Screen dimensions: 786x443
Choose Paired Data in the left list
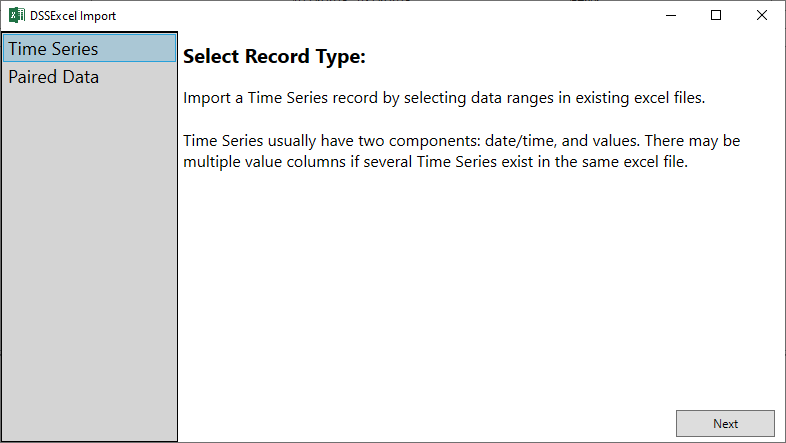(90, 77)
